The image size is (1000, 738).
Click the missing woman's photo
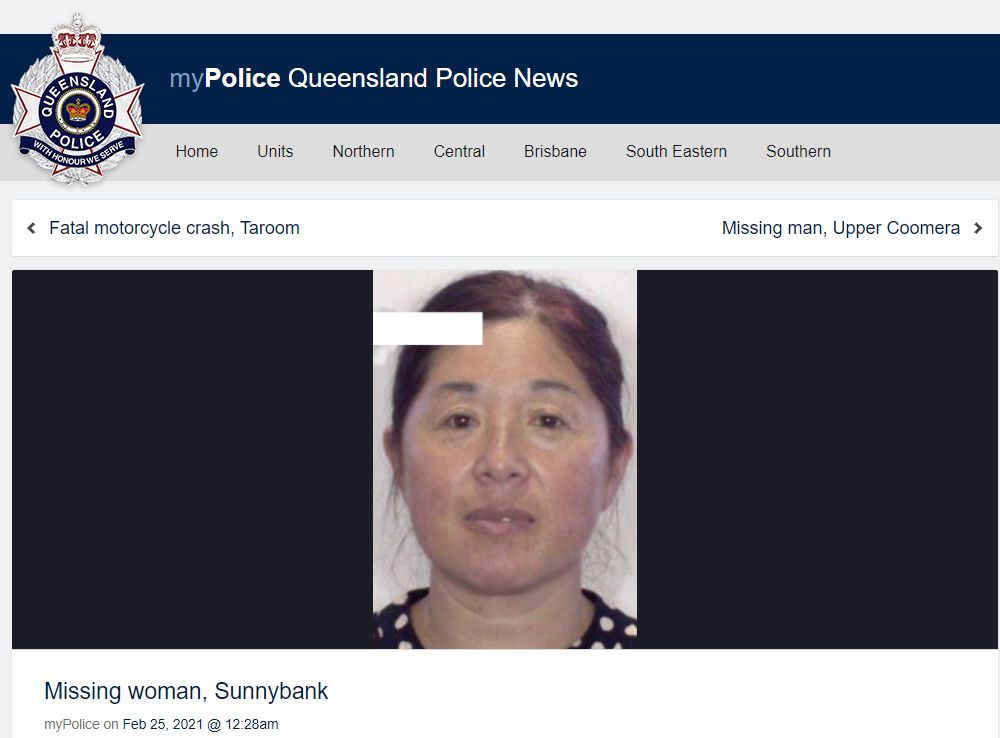coord(504,459)
